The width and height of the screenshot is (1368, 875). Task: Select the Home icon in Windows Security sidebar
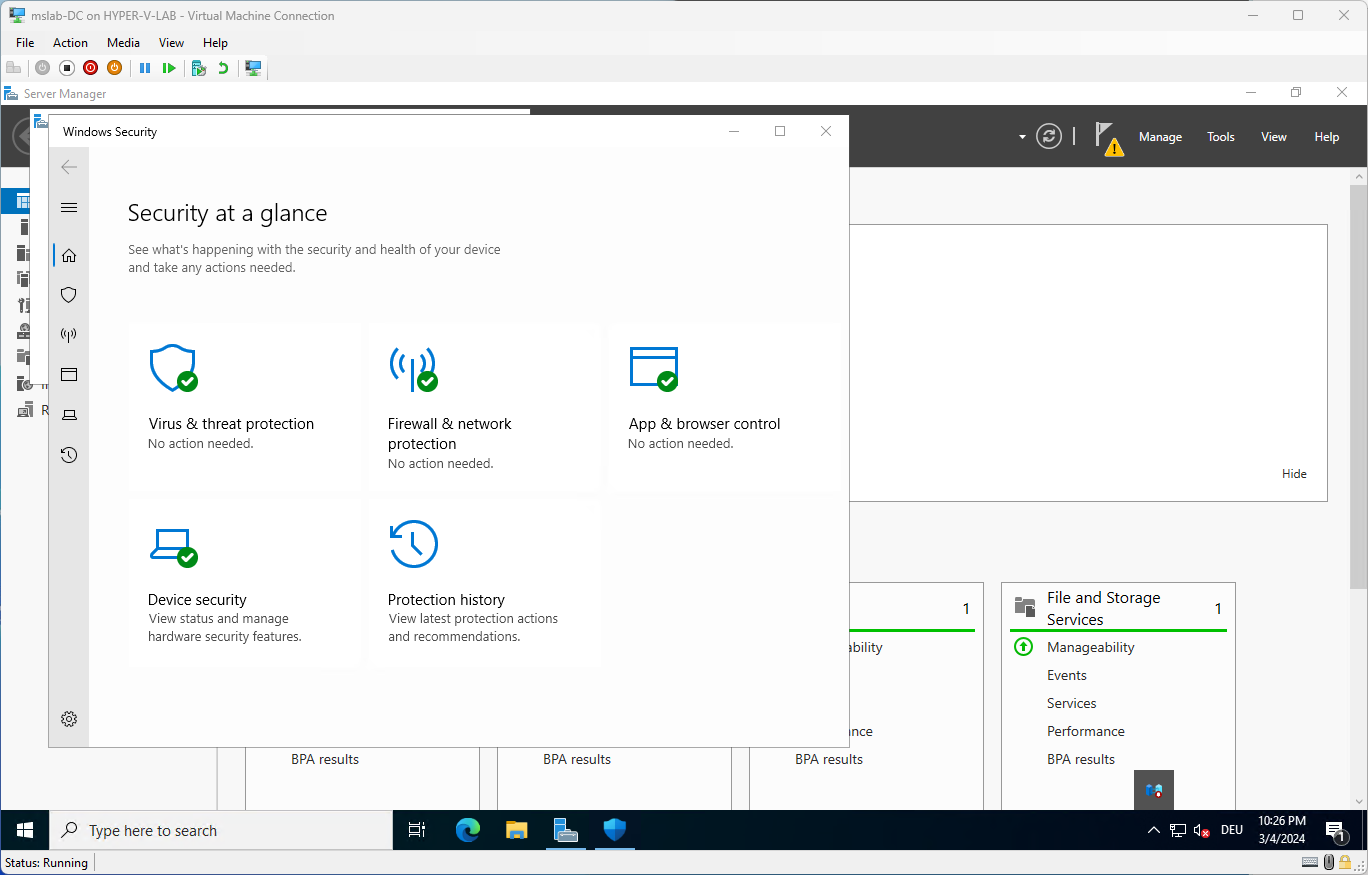[68, 254]
